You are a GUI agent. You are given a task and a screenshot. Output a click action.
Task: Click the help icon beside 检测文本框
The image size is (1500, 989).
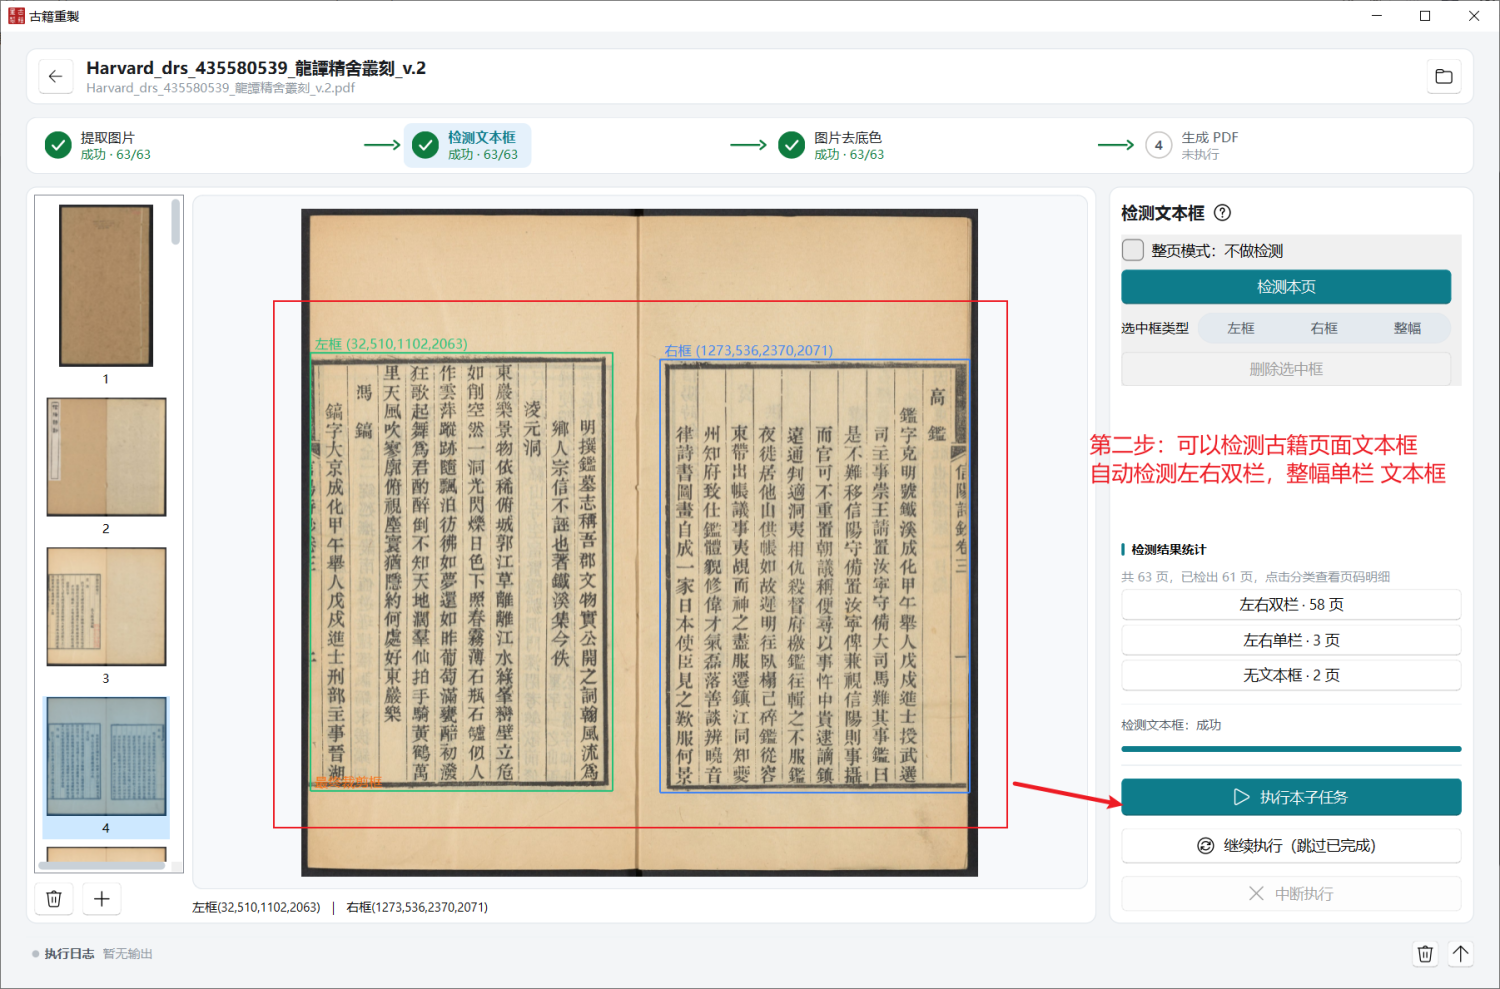(1222, 213)
